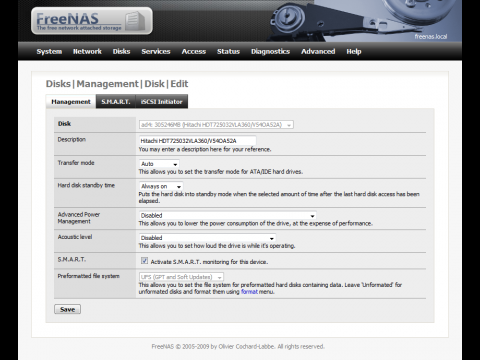The height and width of the screenshot is (360, 480).
Task: Open the Status menu
Action: [228, 52]
